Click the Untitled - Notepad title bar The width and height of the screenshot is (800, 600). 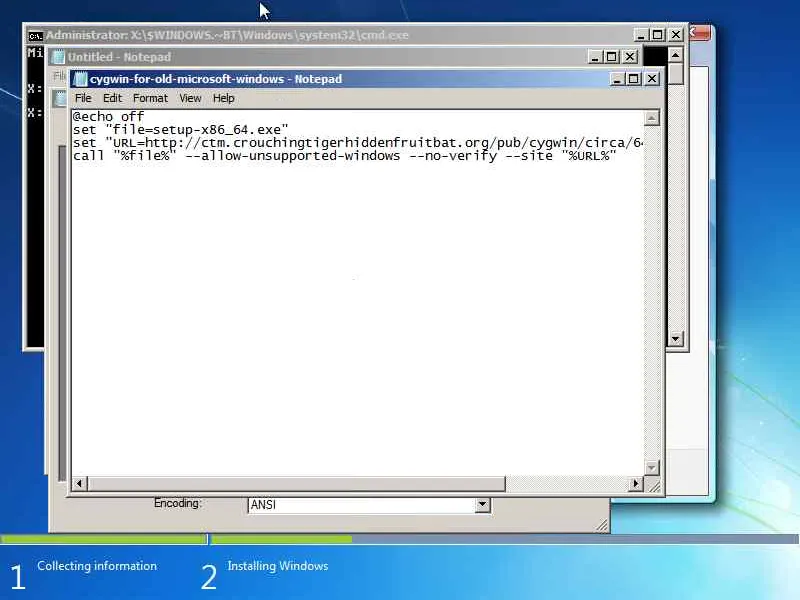(347, 57)
